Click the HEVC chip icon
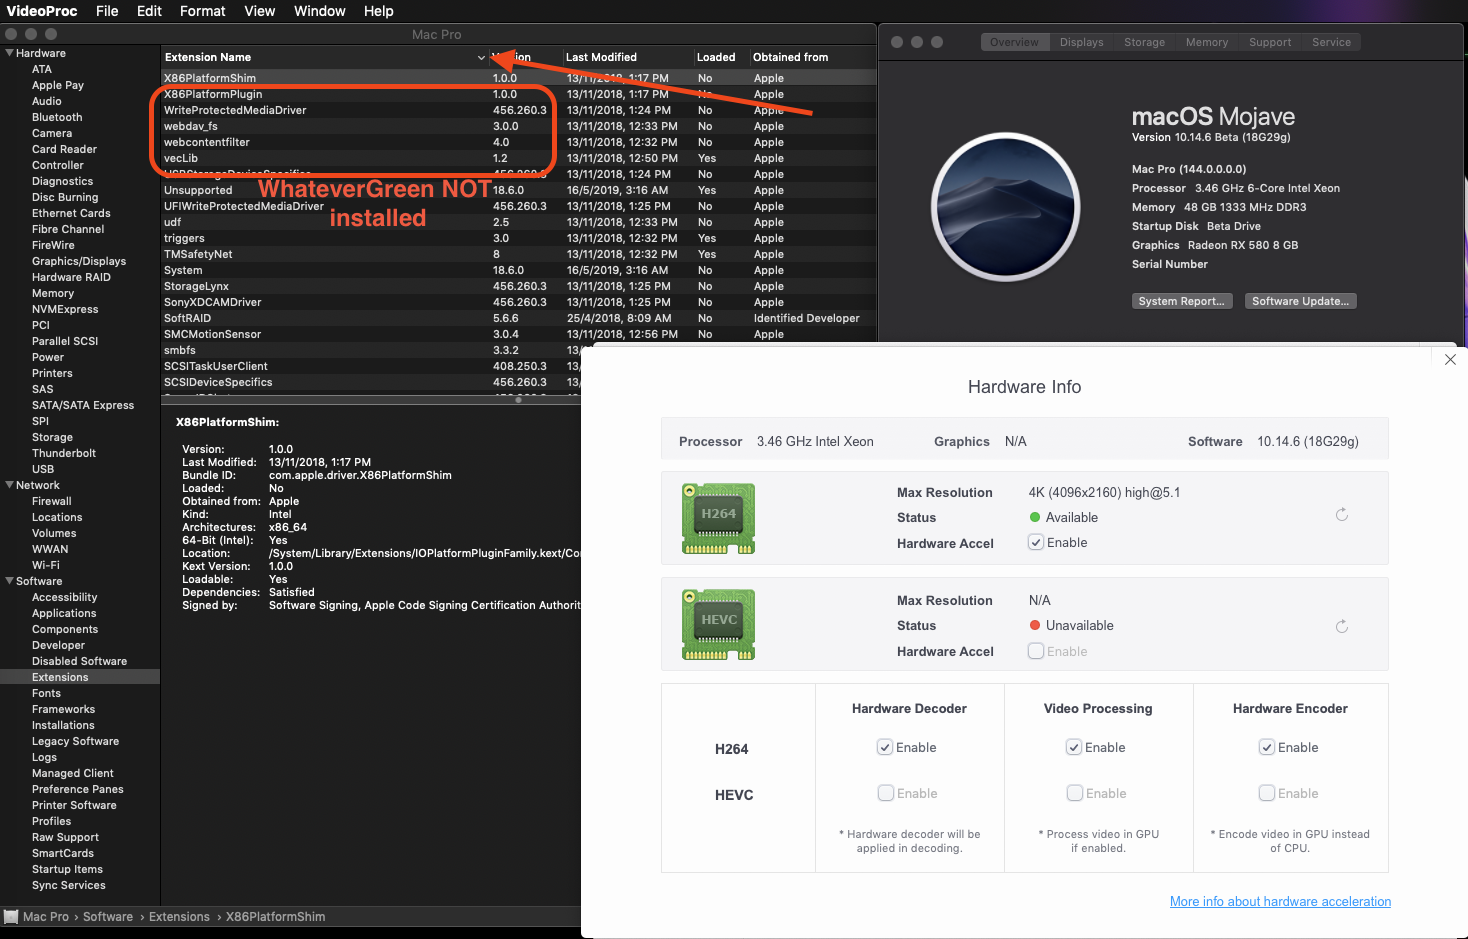 pos(718,625)
